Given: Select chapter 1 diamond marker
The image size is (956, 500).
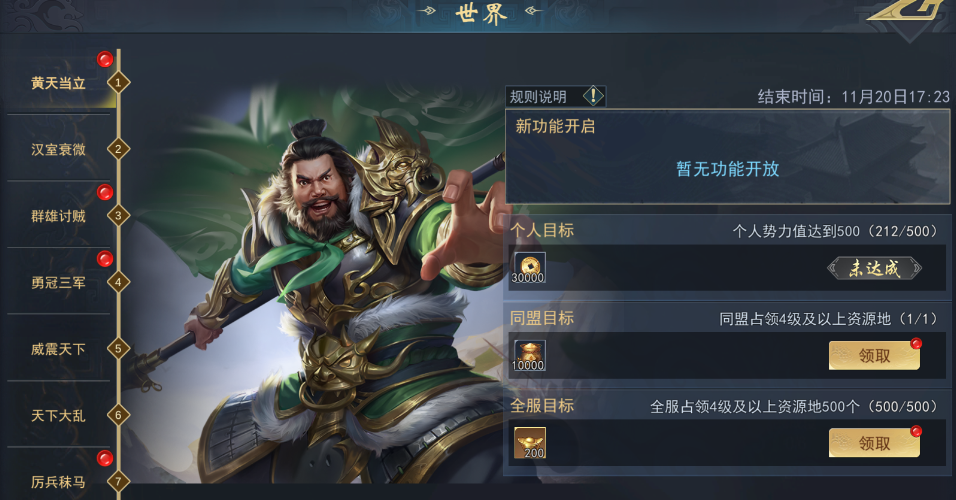Looking at the screenshot, I should pyautogui.click(x=118, y=82).
